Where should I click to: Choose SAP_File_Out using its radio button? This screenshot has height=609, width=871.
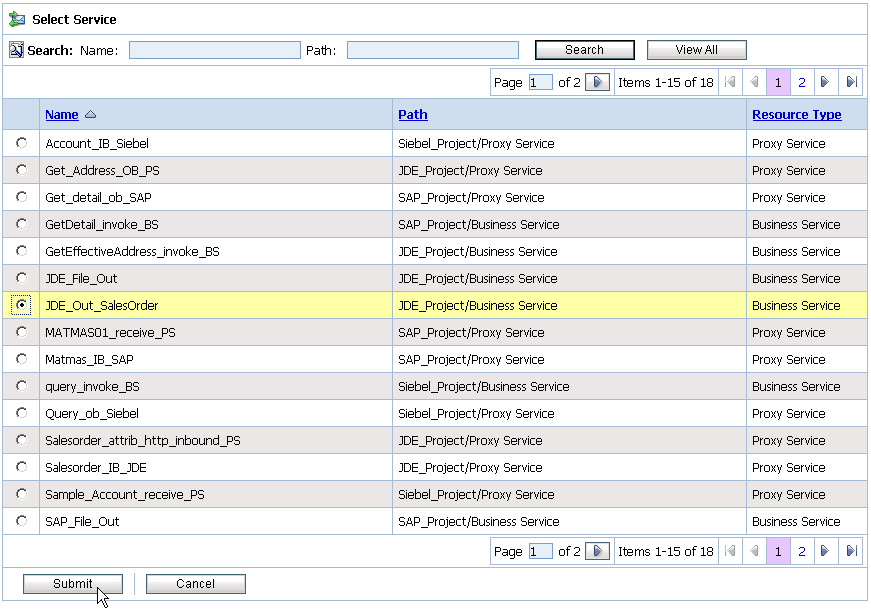(21, 521)
